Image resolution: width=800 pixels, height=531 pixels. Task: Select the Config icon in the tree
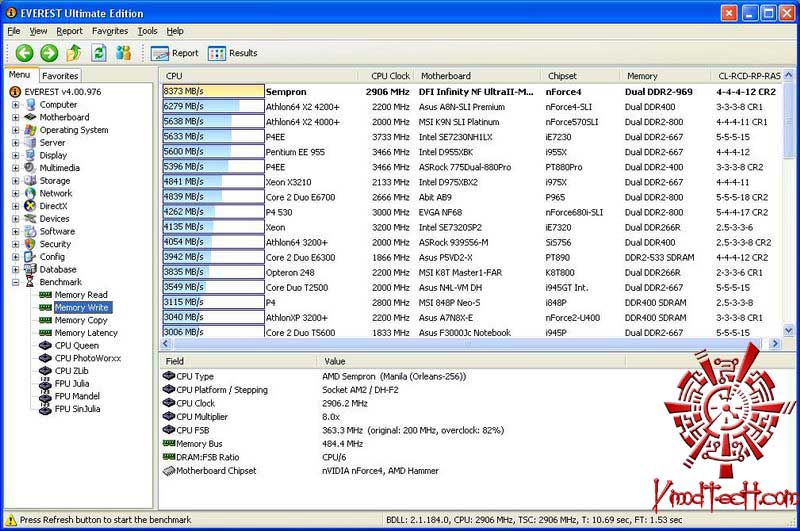pos(31,257)
